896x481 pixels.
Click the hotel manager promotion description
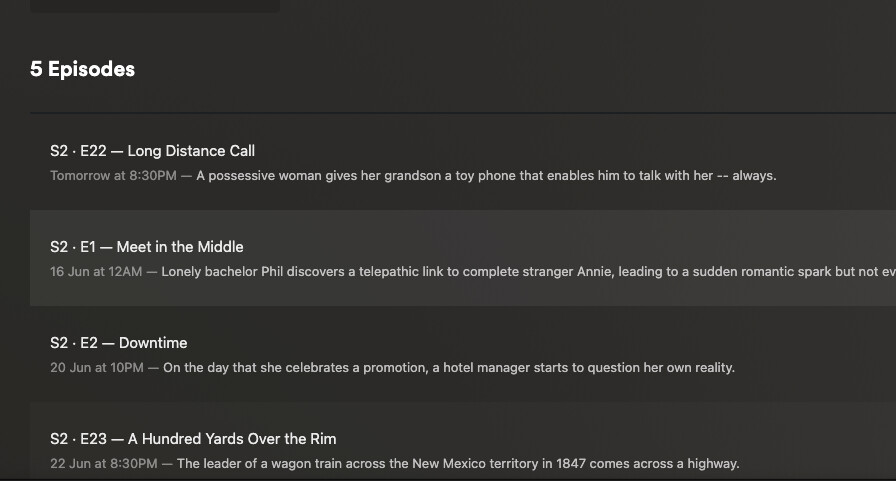point(448,368)
